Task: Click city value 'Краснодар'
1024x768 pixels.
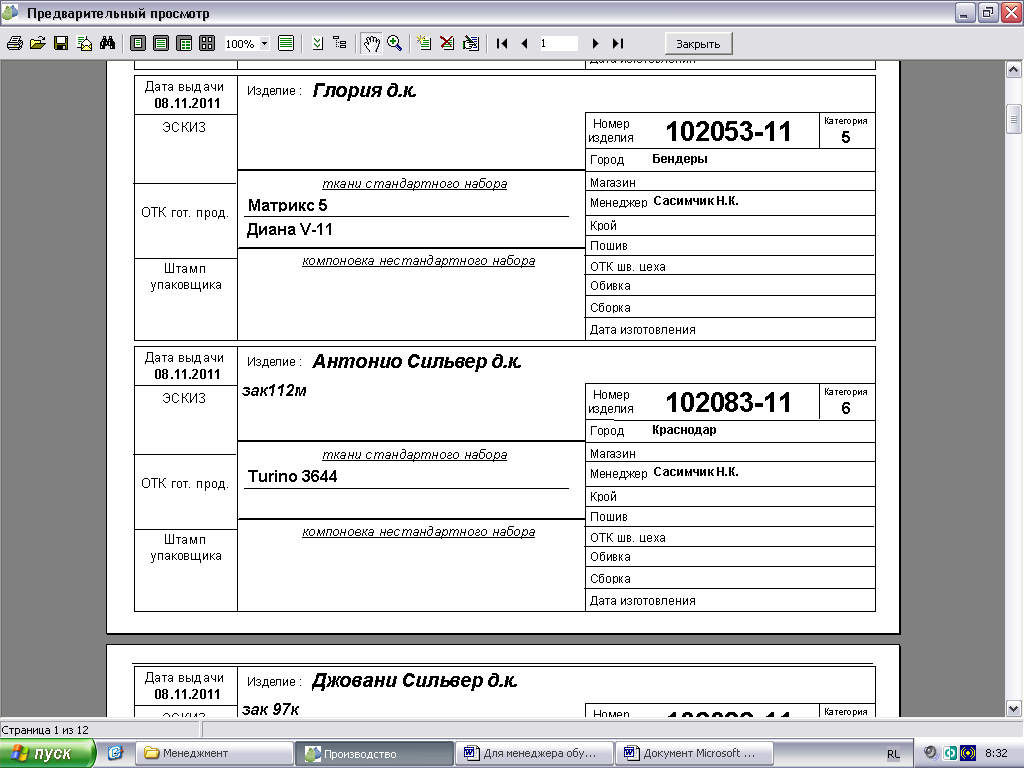Action: [684, 430]
